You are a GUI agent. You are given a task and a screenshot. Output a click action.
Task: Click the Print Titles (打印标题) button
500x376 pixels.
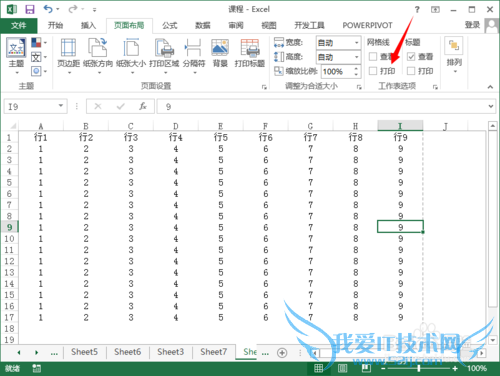tap(250, 53)
